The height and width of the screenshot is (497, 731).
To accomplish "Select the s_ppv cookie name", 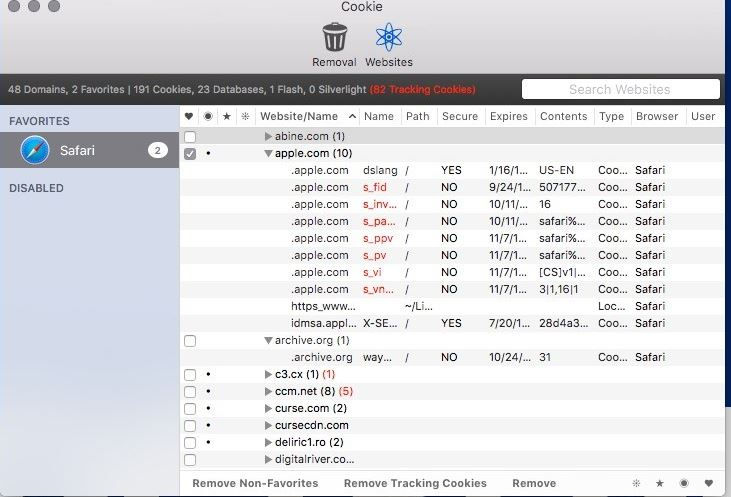I will 378,238.
